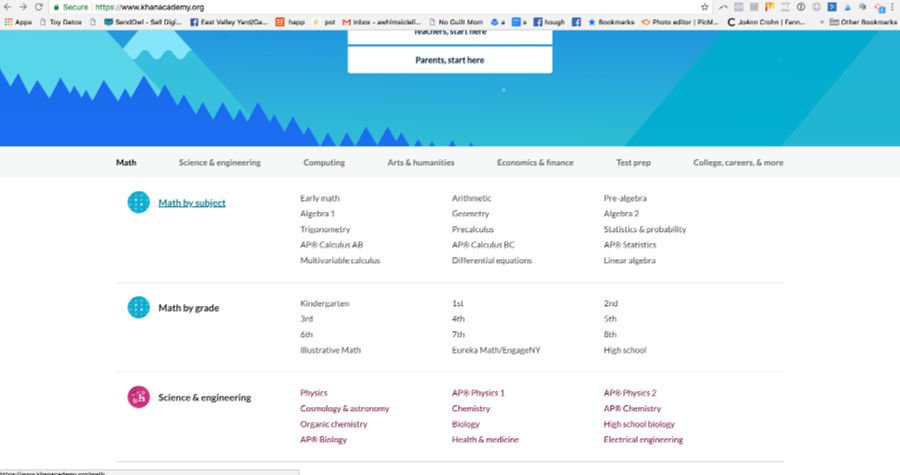900x475 pixels.
Task: Open the No Guilt Mom bookmark
Action: tap(456, 22)
